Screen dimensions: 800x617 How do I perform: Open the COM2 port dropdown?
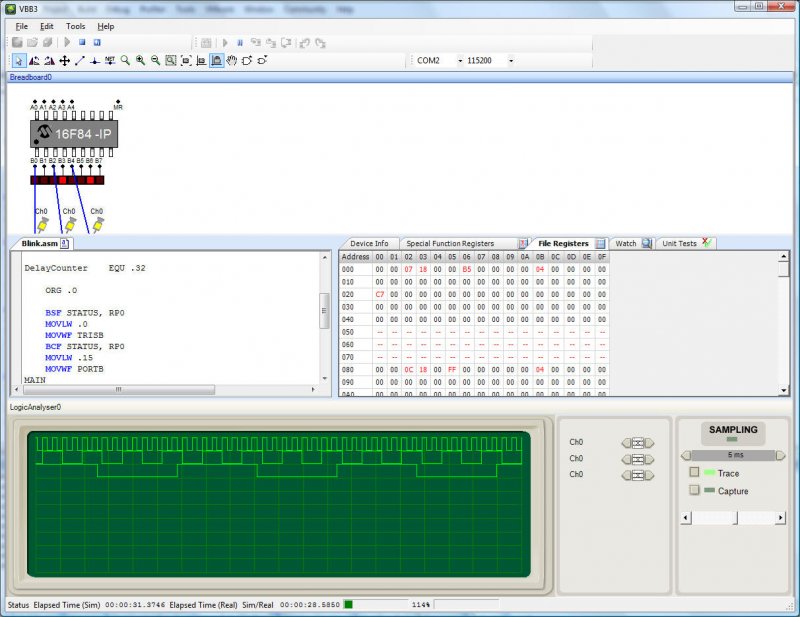tap(460, 61)
